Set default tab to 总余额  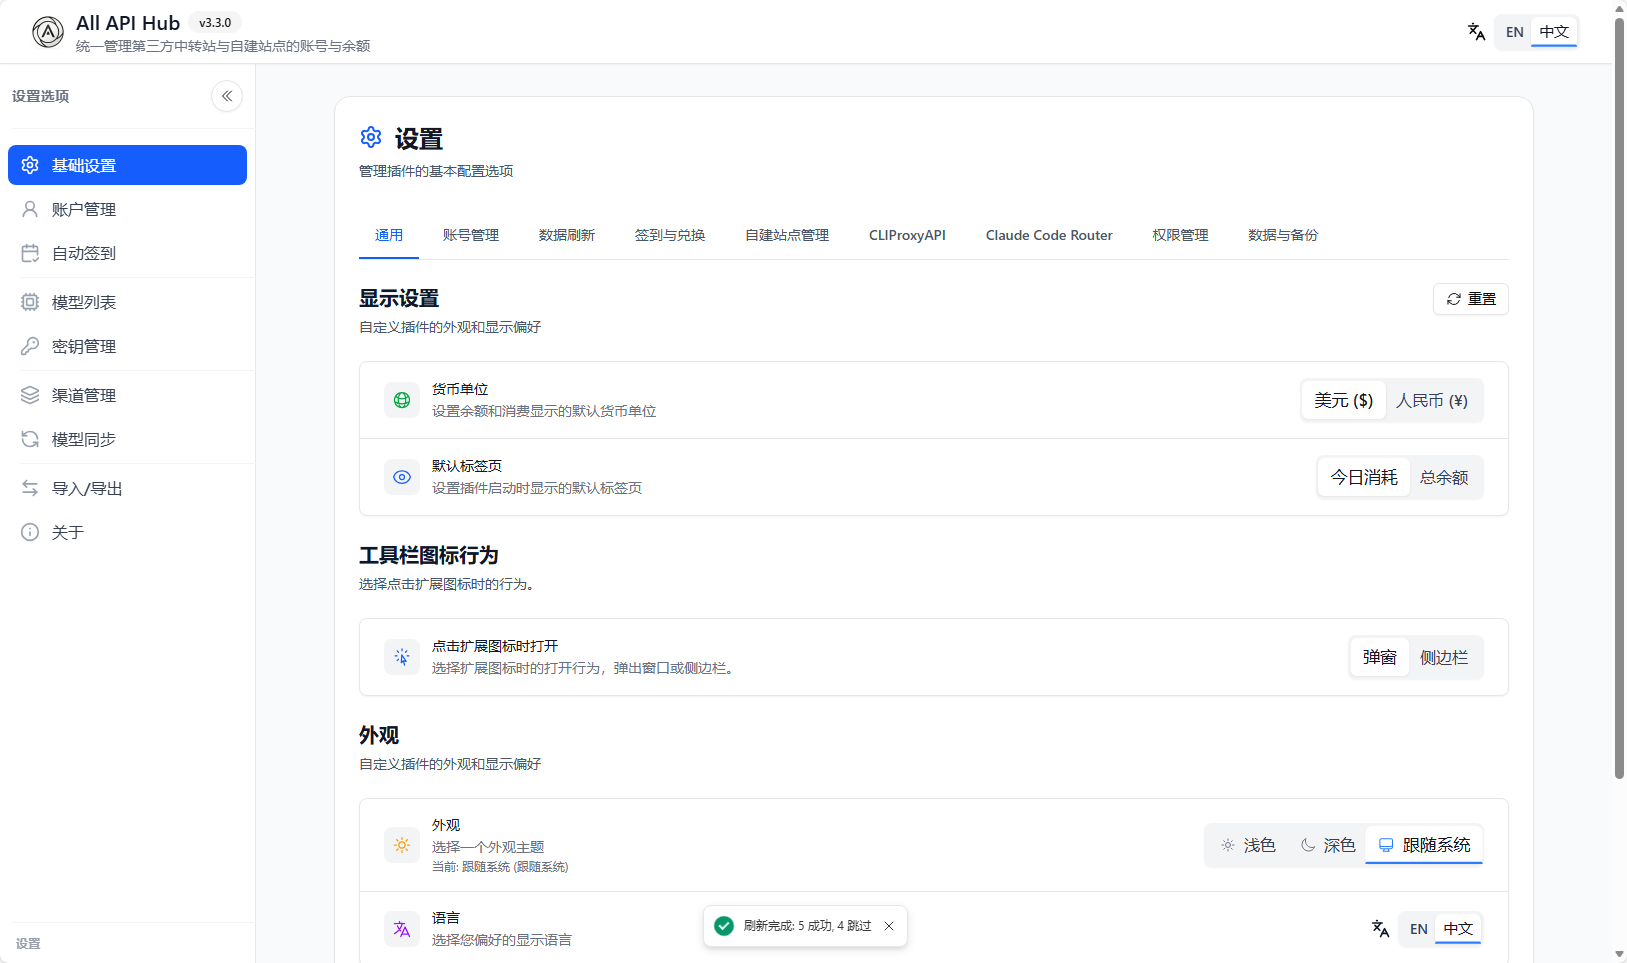[1444, 478]
